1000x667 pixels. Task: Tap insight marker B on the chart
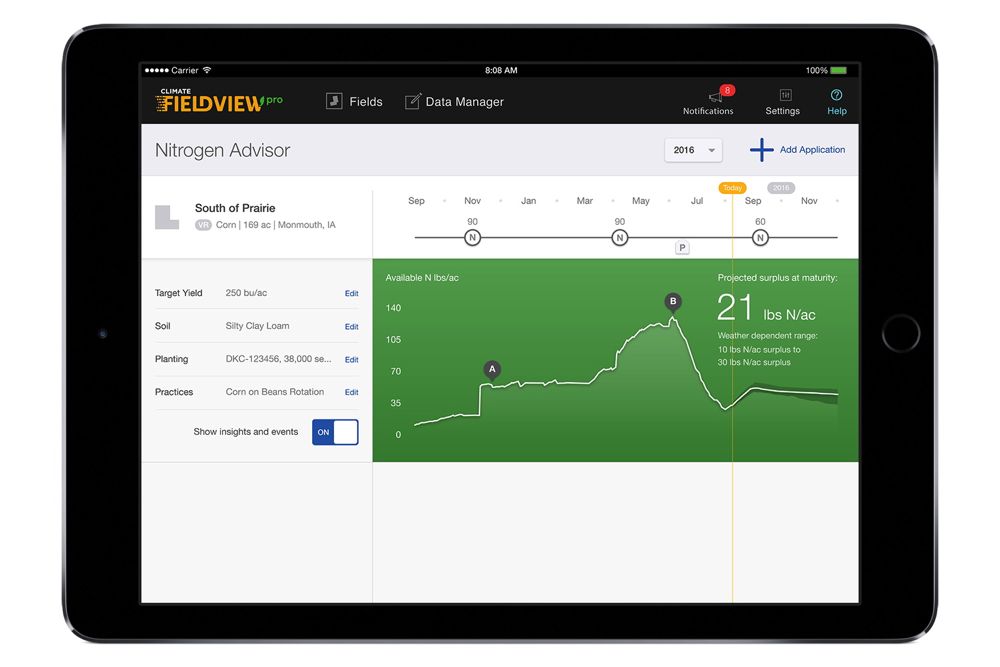[673, 301]
